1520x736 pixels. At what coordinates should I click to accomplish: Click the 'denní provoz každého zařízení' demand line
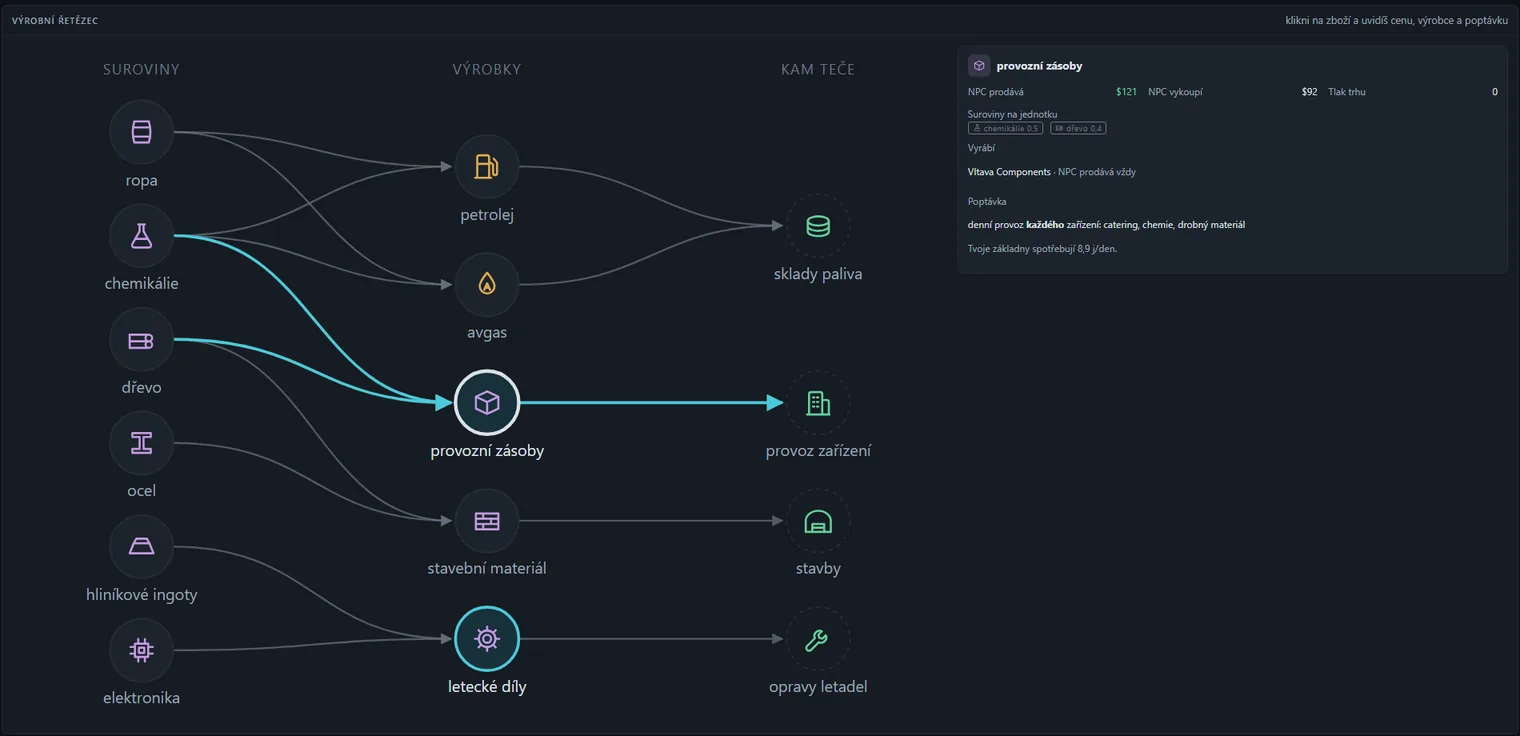[1106, 225]
